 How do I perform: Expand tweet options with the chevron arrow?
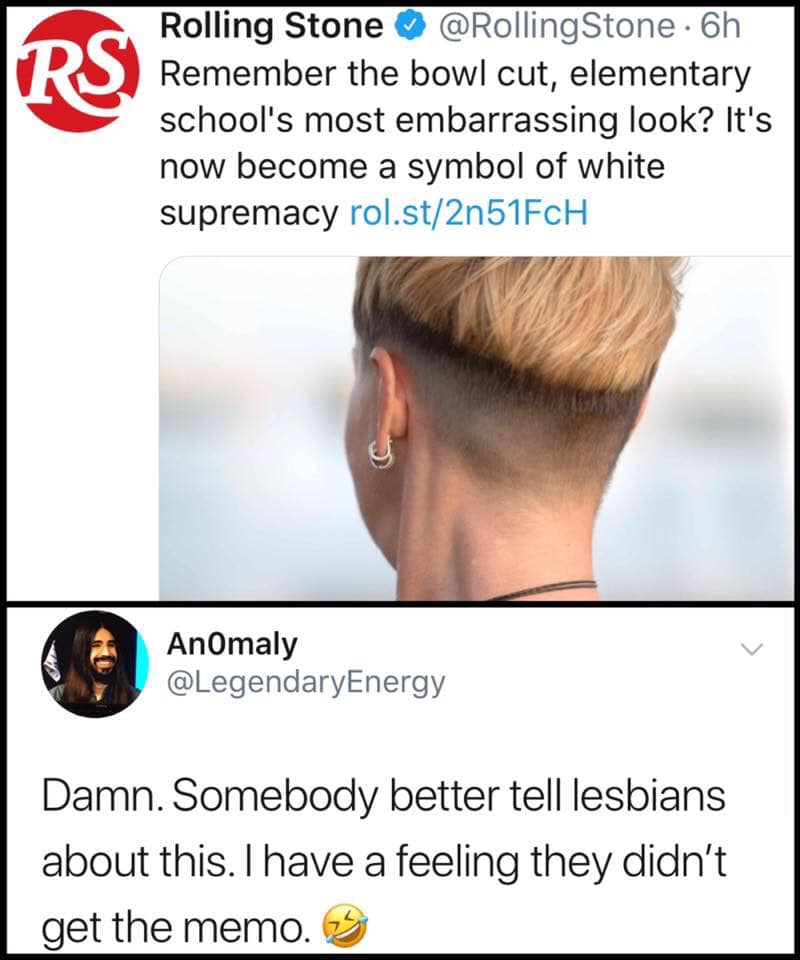tap(752, 648)
